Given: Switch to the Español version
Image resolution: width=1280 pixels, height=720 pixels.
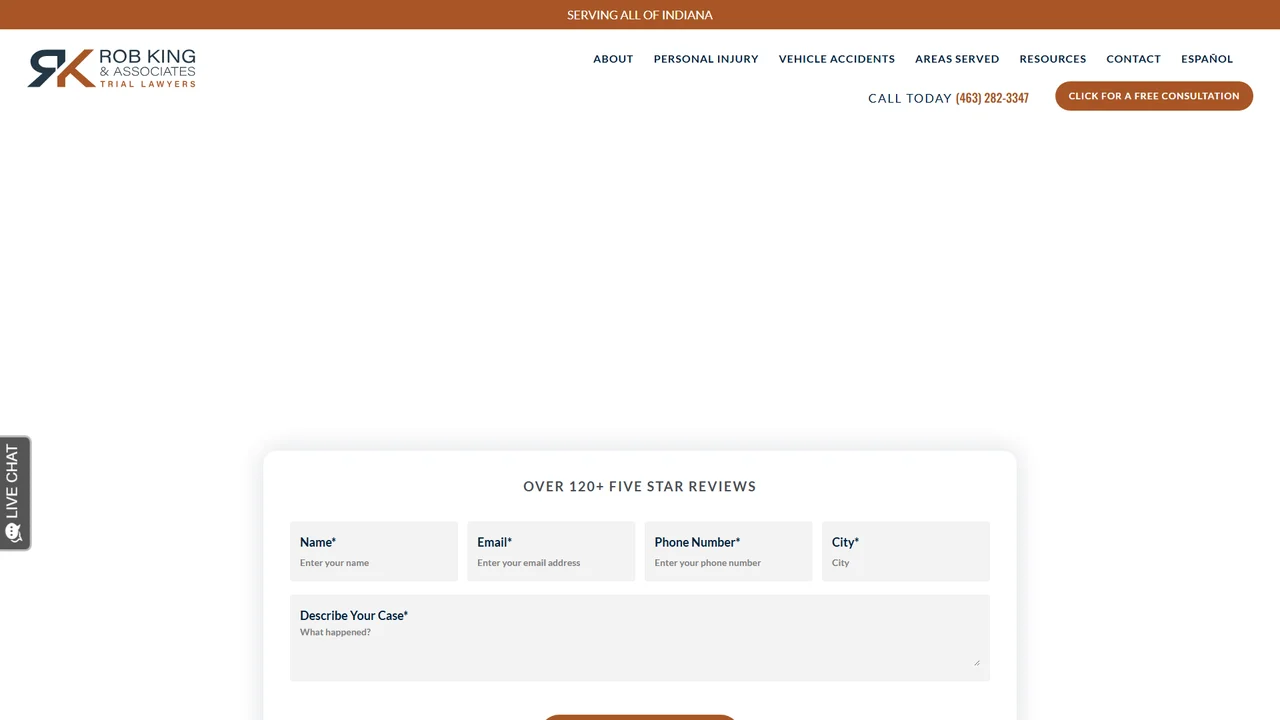Looking at the screenshot, I should [1207, 59].
